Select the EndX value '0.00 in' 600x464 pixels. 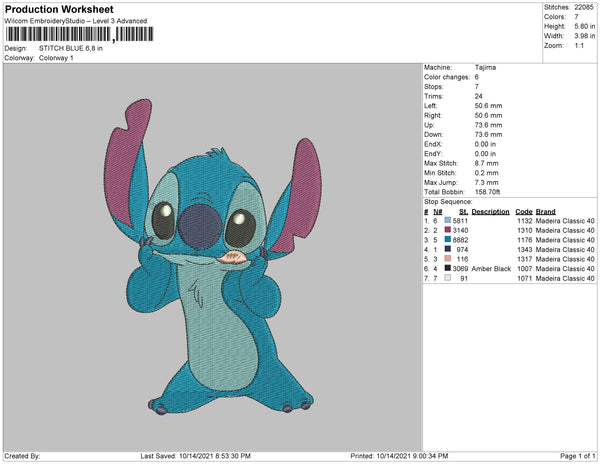485,144
